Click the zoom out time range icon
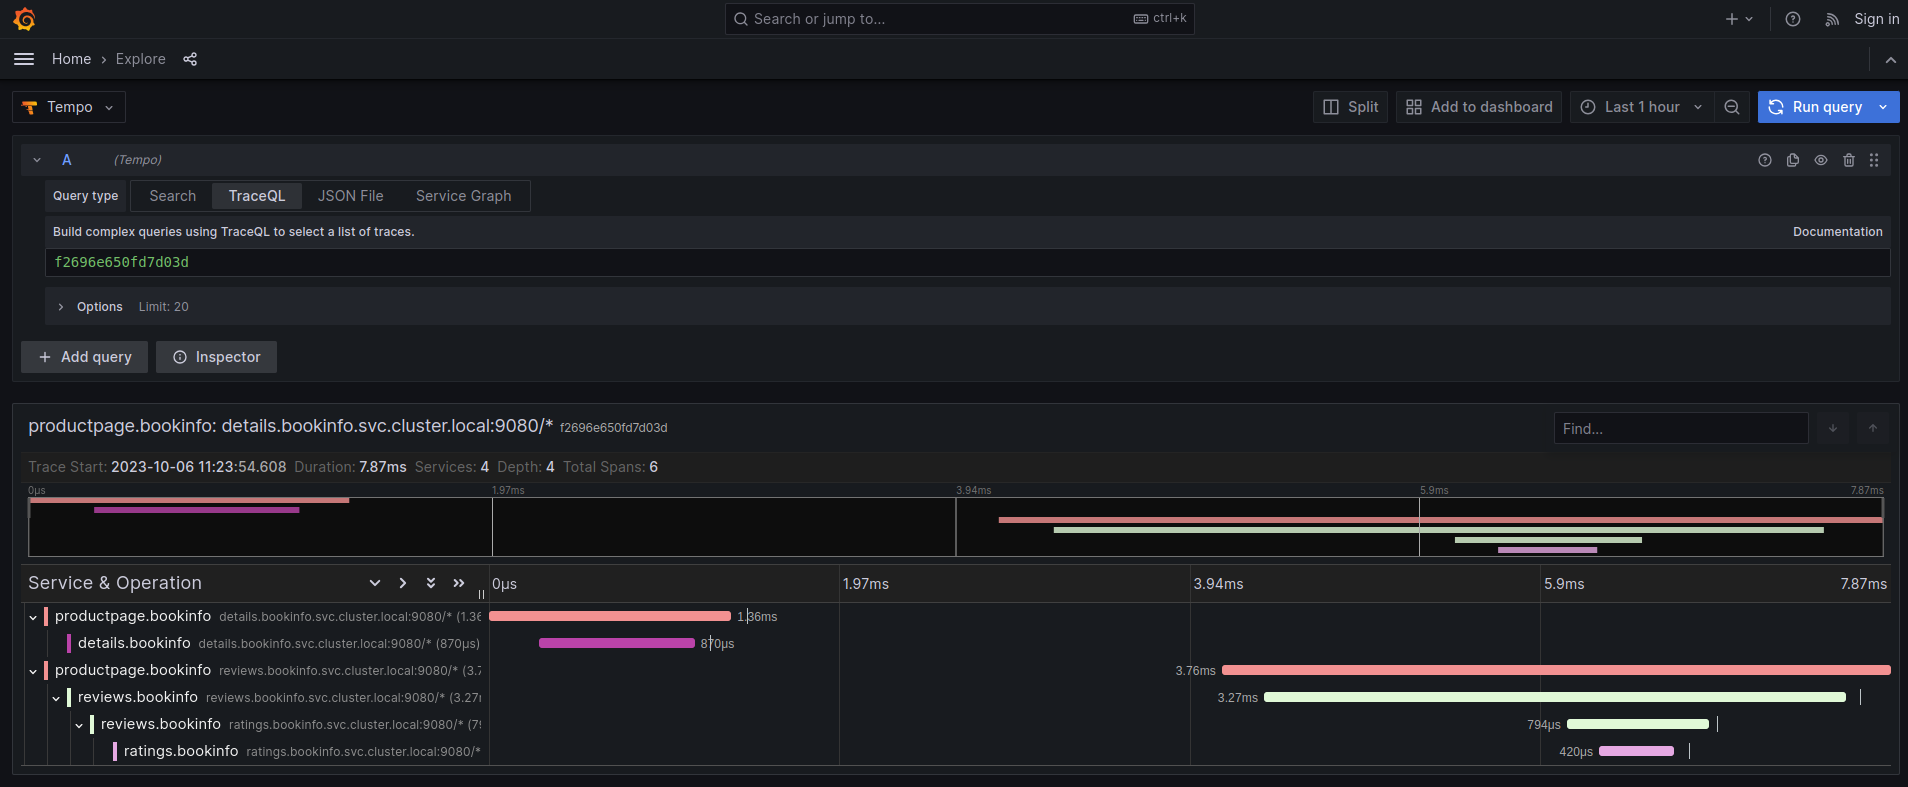Screen dimensions: 1908x787 [1732, 107]
